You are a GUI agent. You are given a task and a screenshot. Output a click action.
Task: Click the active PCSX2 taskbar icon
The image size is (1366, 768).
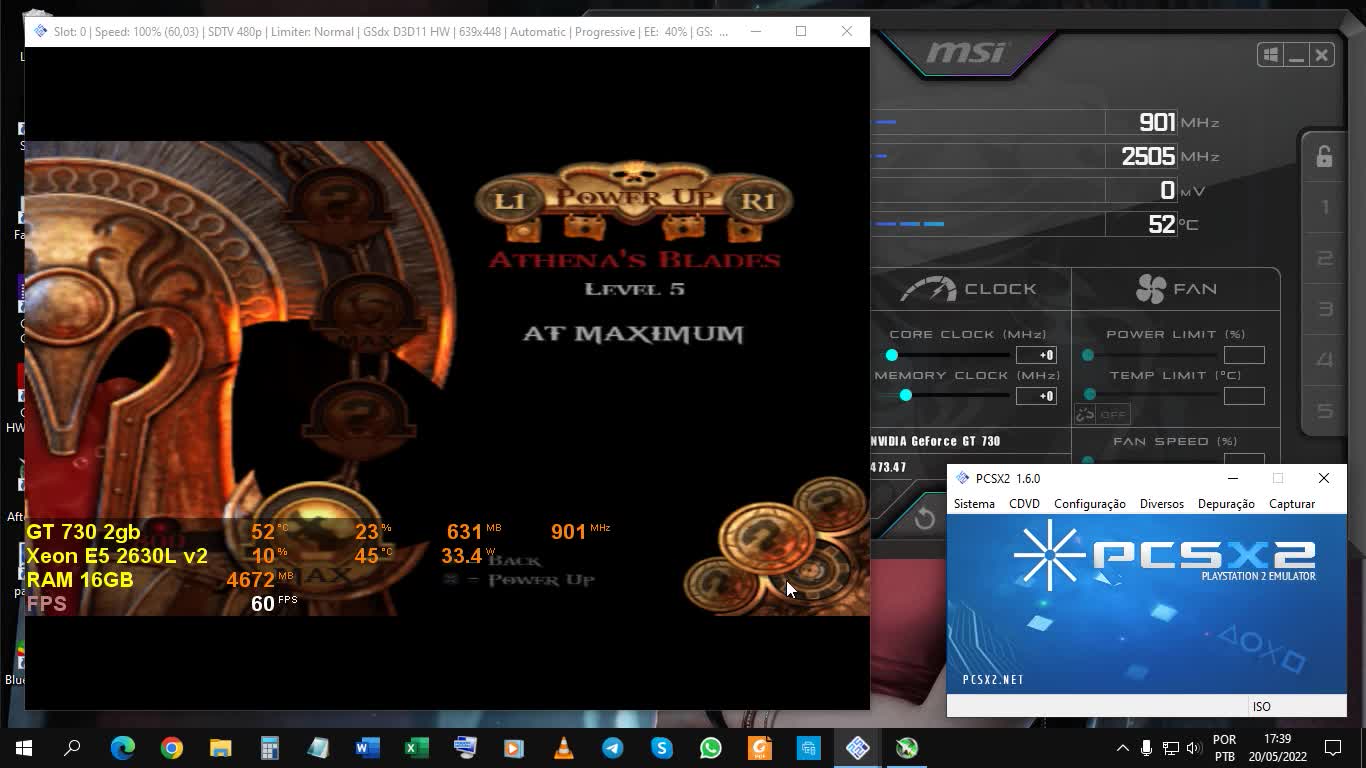[857, 748]
